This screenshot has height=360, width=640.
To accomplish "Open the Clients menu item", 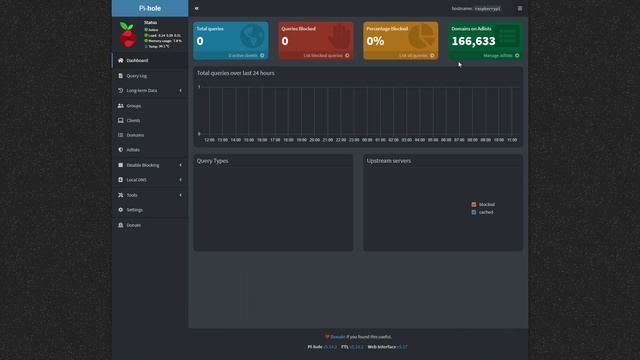I will point(150,120).
